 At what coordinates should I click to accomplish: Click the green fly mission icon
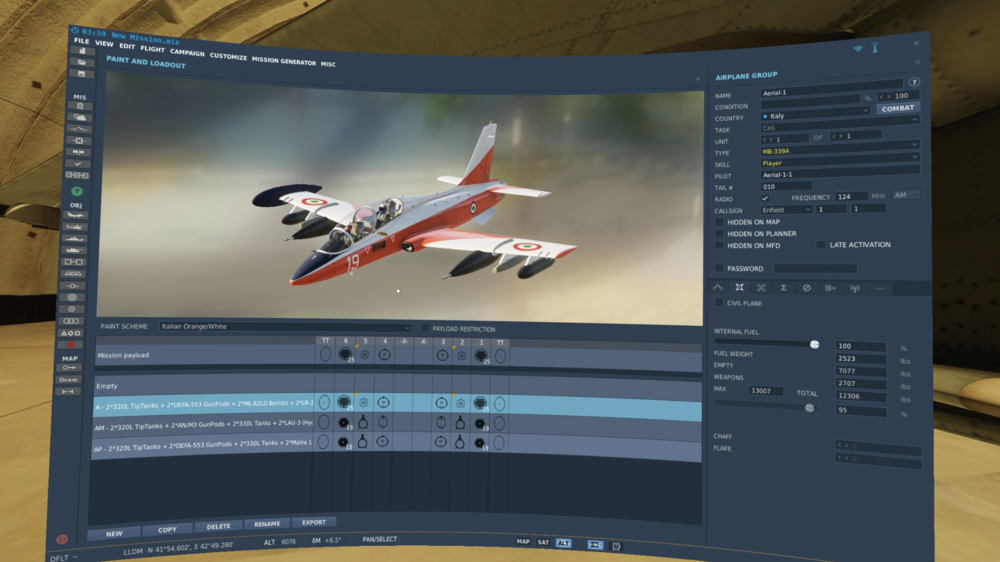[77, 191]
